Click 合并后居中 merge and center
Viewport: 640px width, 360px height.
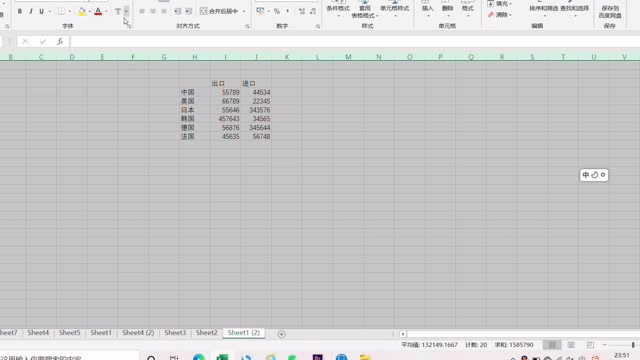pos(219,11)
